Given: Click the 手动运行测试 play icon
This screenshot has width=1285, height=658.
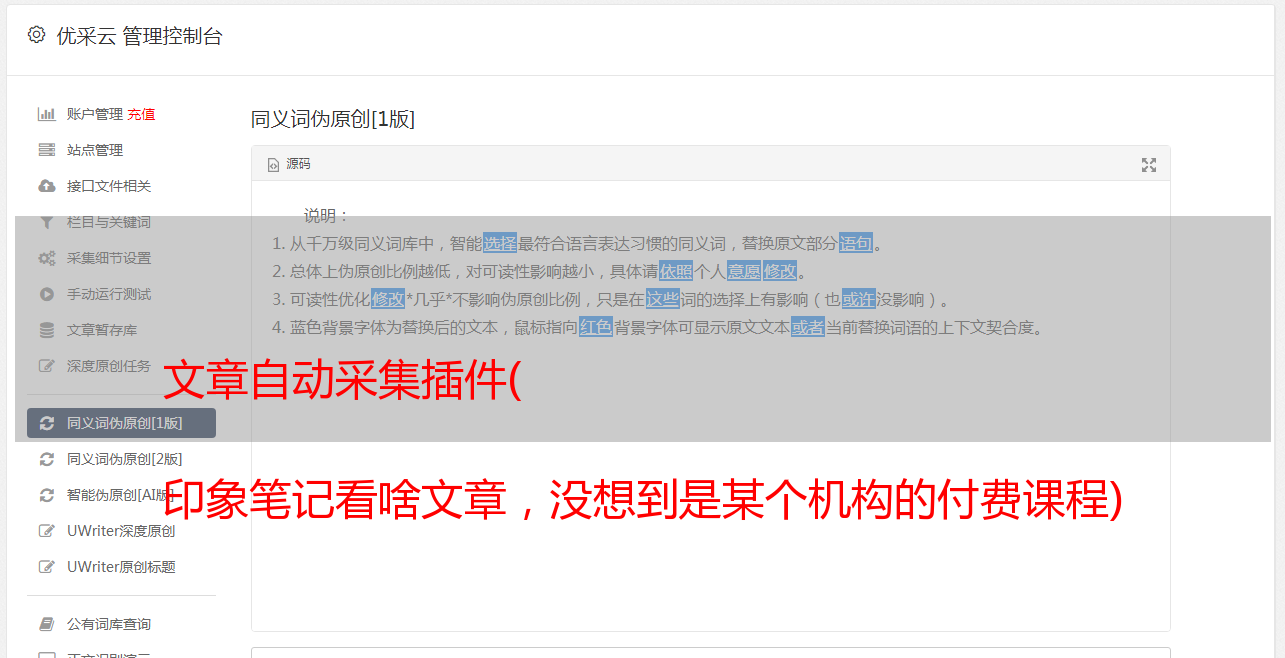Looking at the screenshot, I should (x=46, y=294).
